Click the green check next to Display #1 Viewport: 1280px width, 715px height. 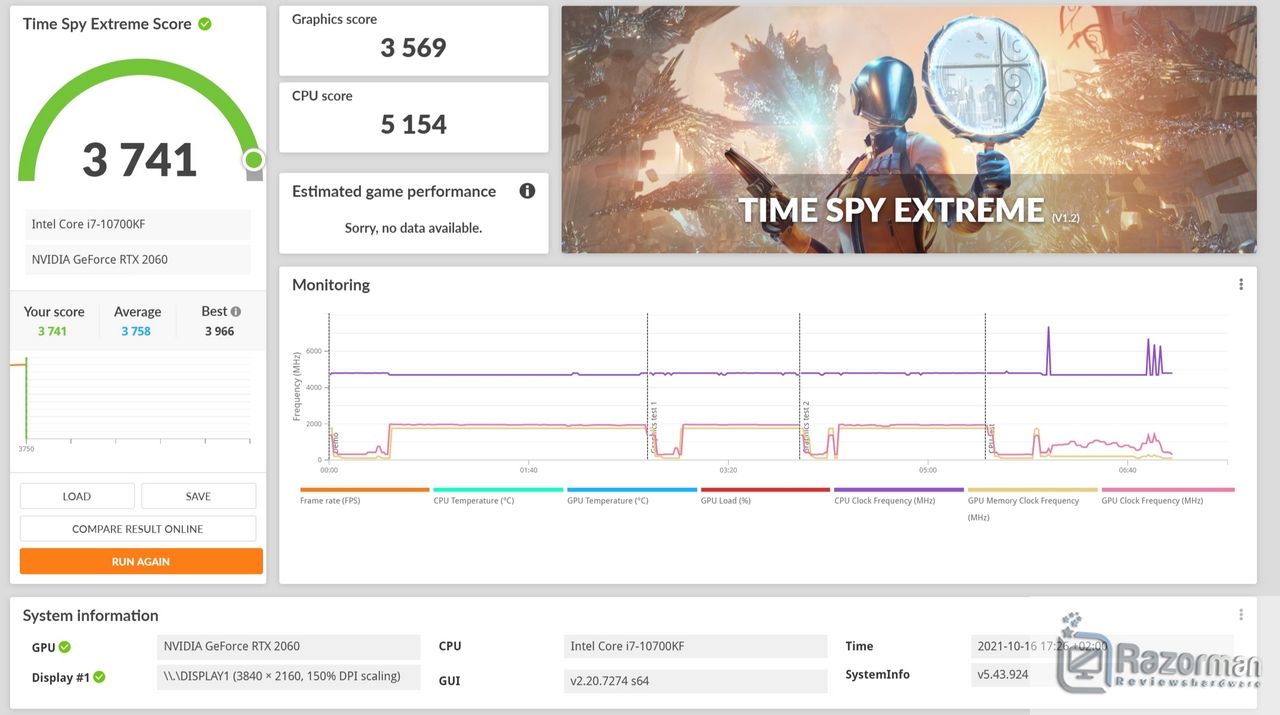coord(99,677)
